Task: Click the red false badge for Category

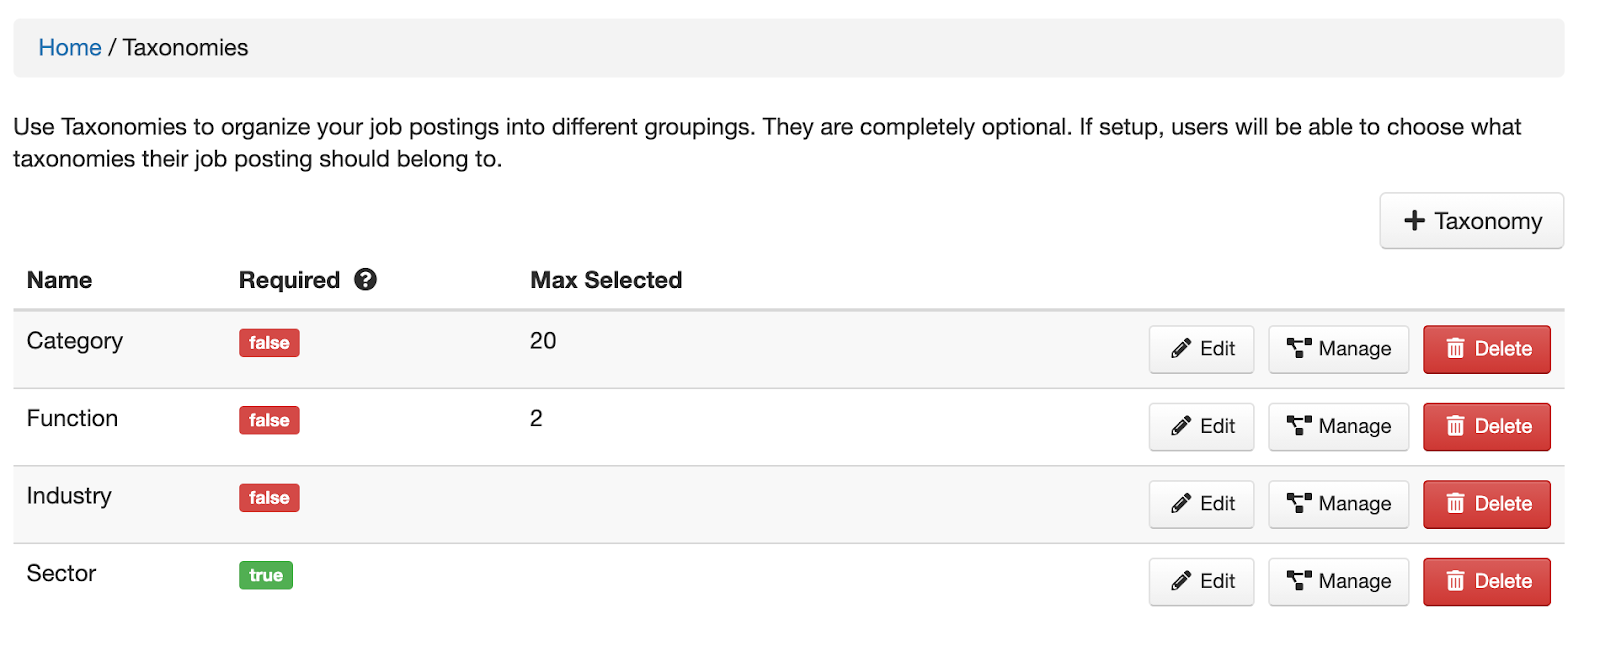Action: point(269,343)
